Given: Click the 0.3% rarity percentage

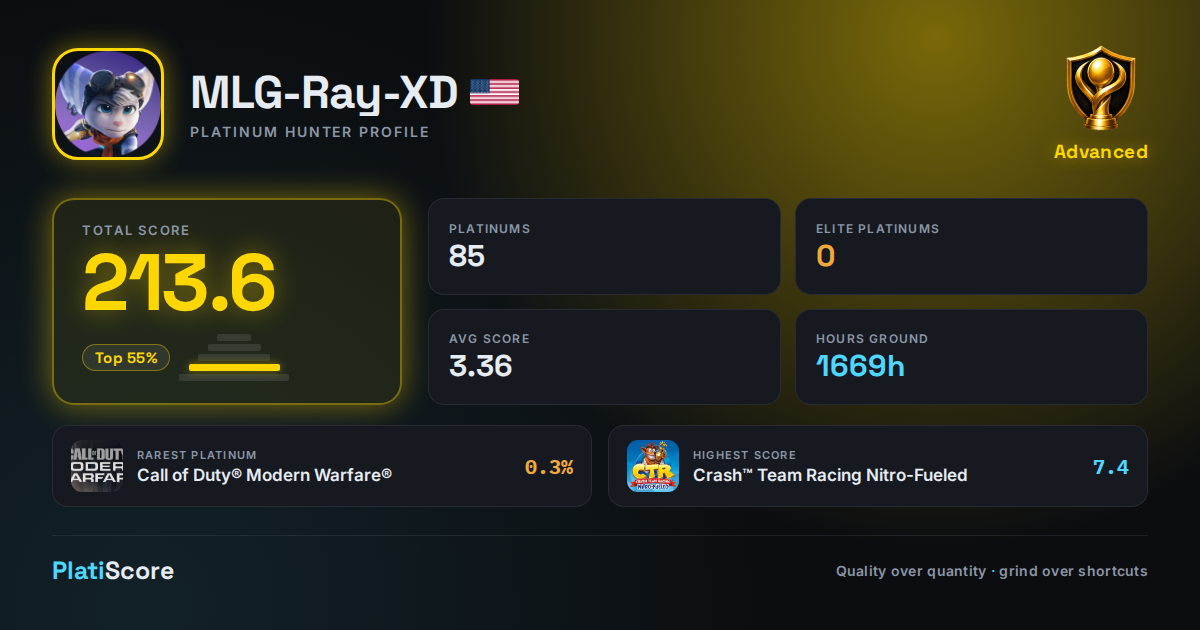Looking at the screenshot, I should pos(549,467).
